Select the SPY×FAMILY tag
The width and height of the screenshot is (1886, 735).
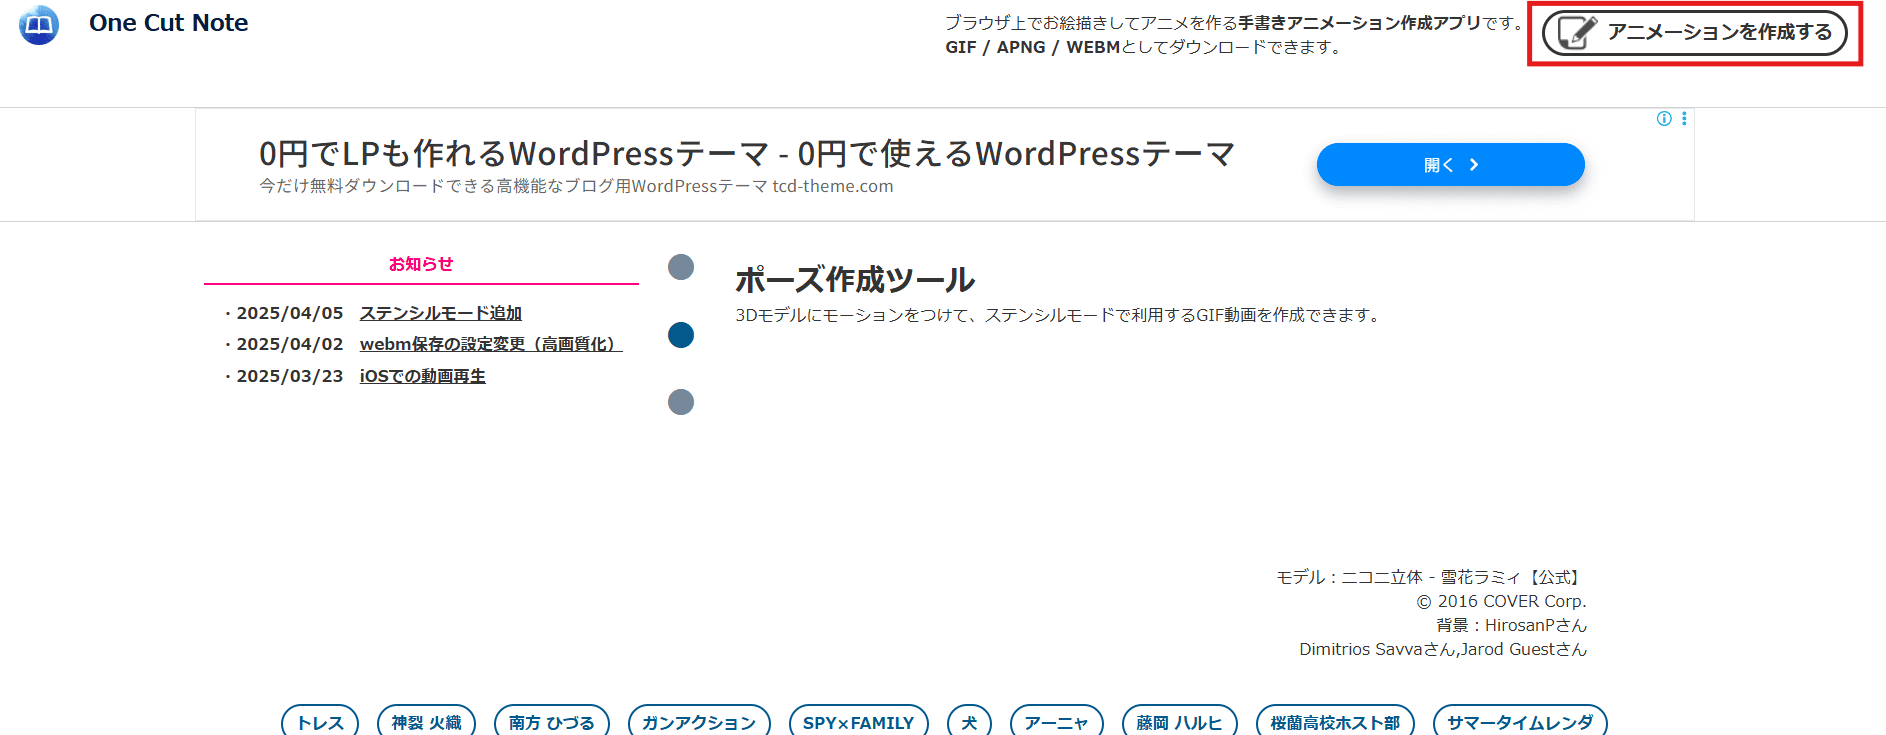858,722
